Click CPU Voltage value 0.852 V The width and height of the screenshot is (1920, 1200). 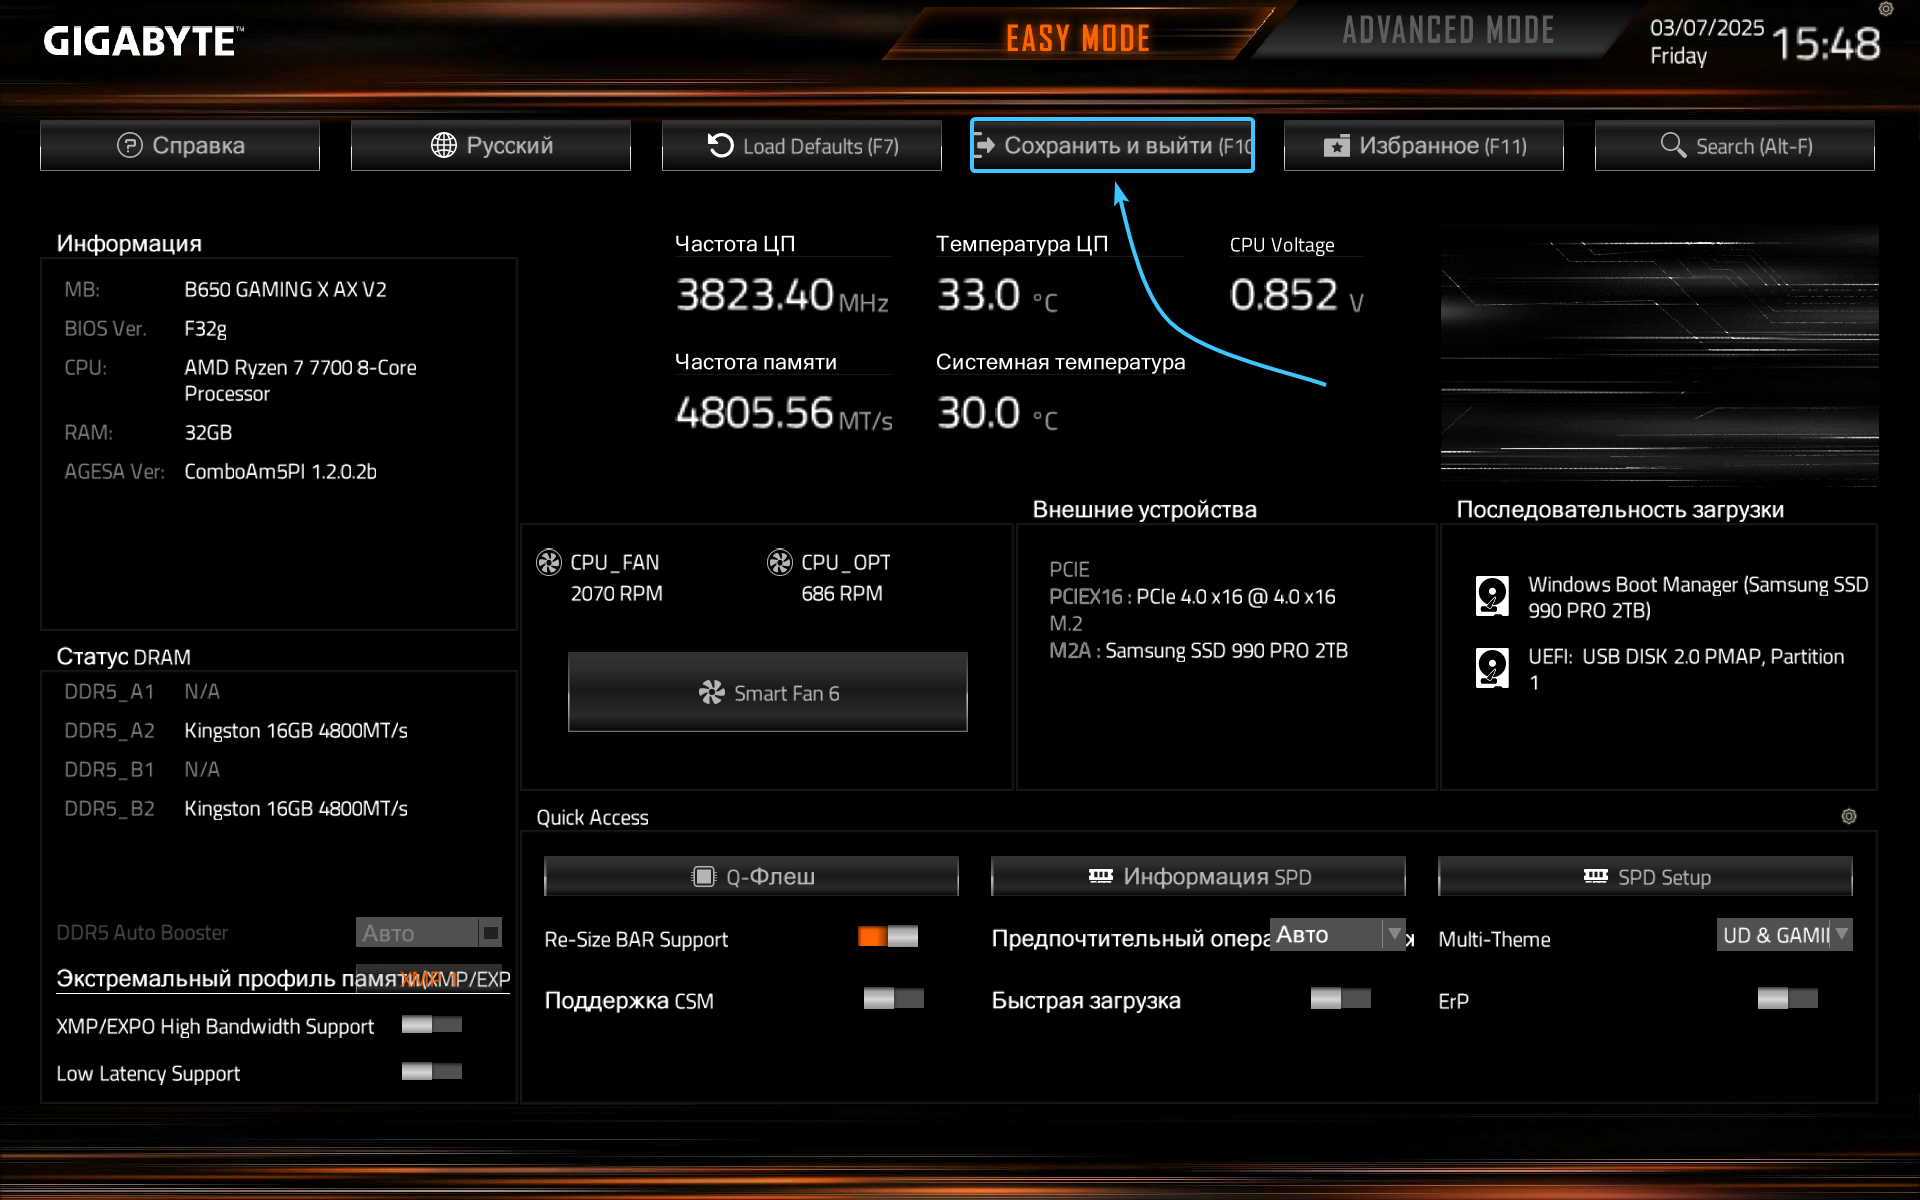tap(1297, 296)
